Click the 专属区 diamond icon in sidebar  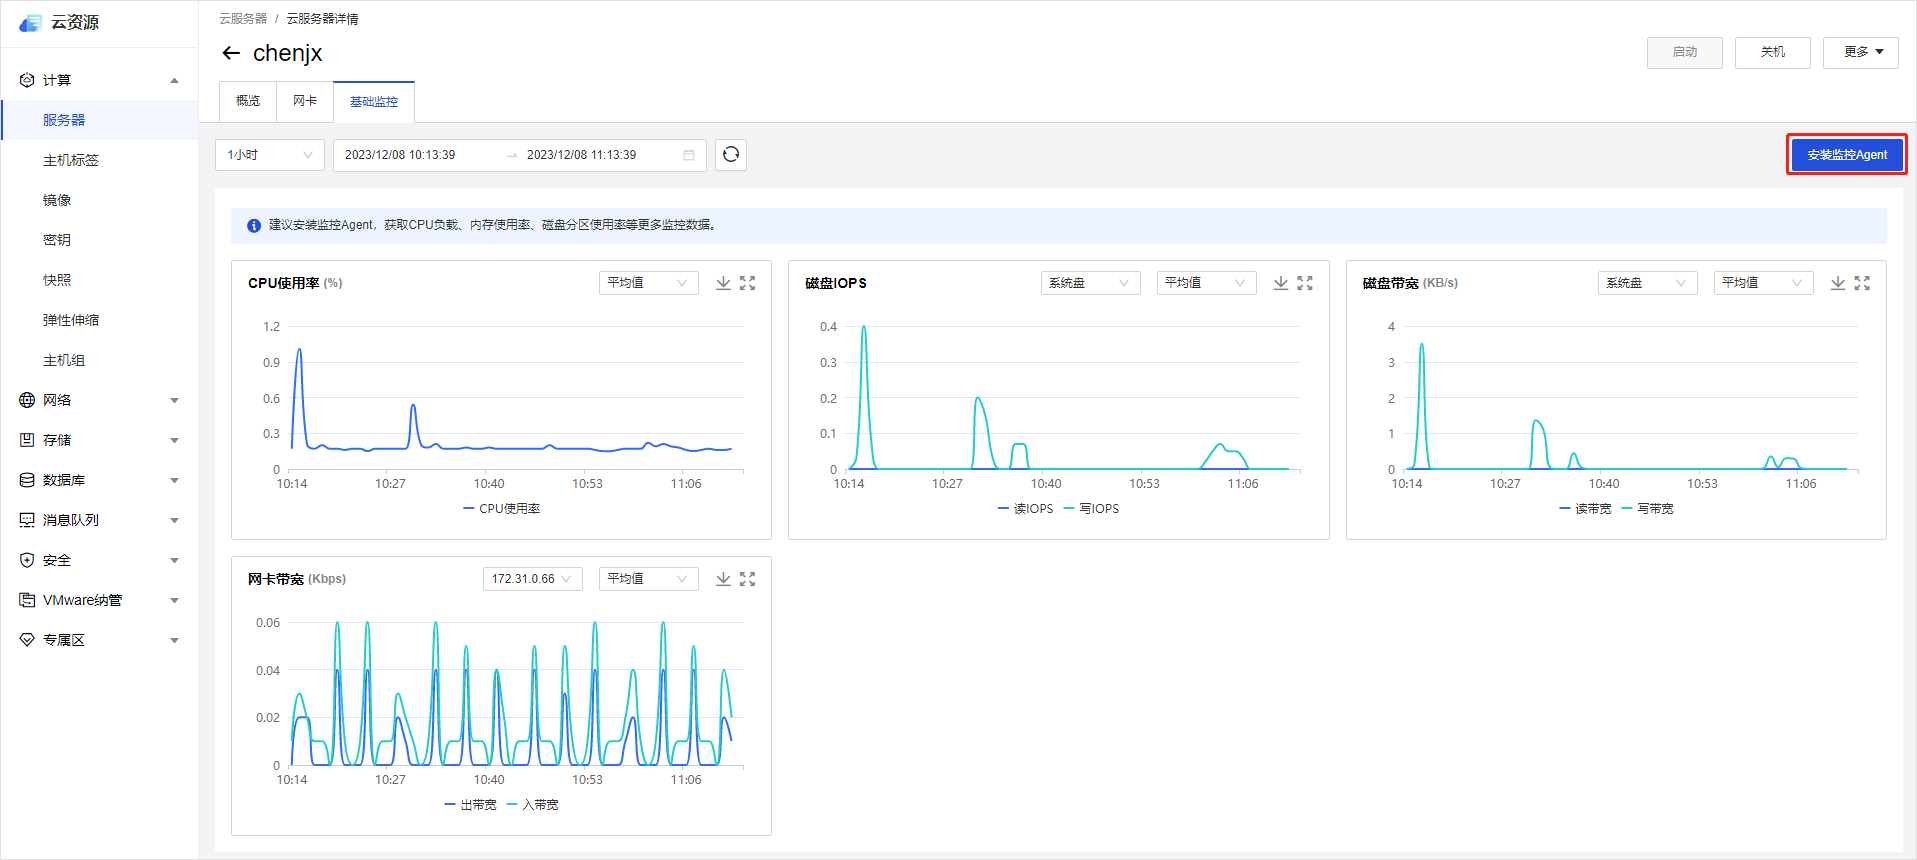[27, 640]
